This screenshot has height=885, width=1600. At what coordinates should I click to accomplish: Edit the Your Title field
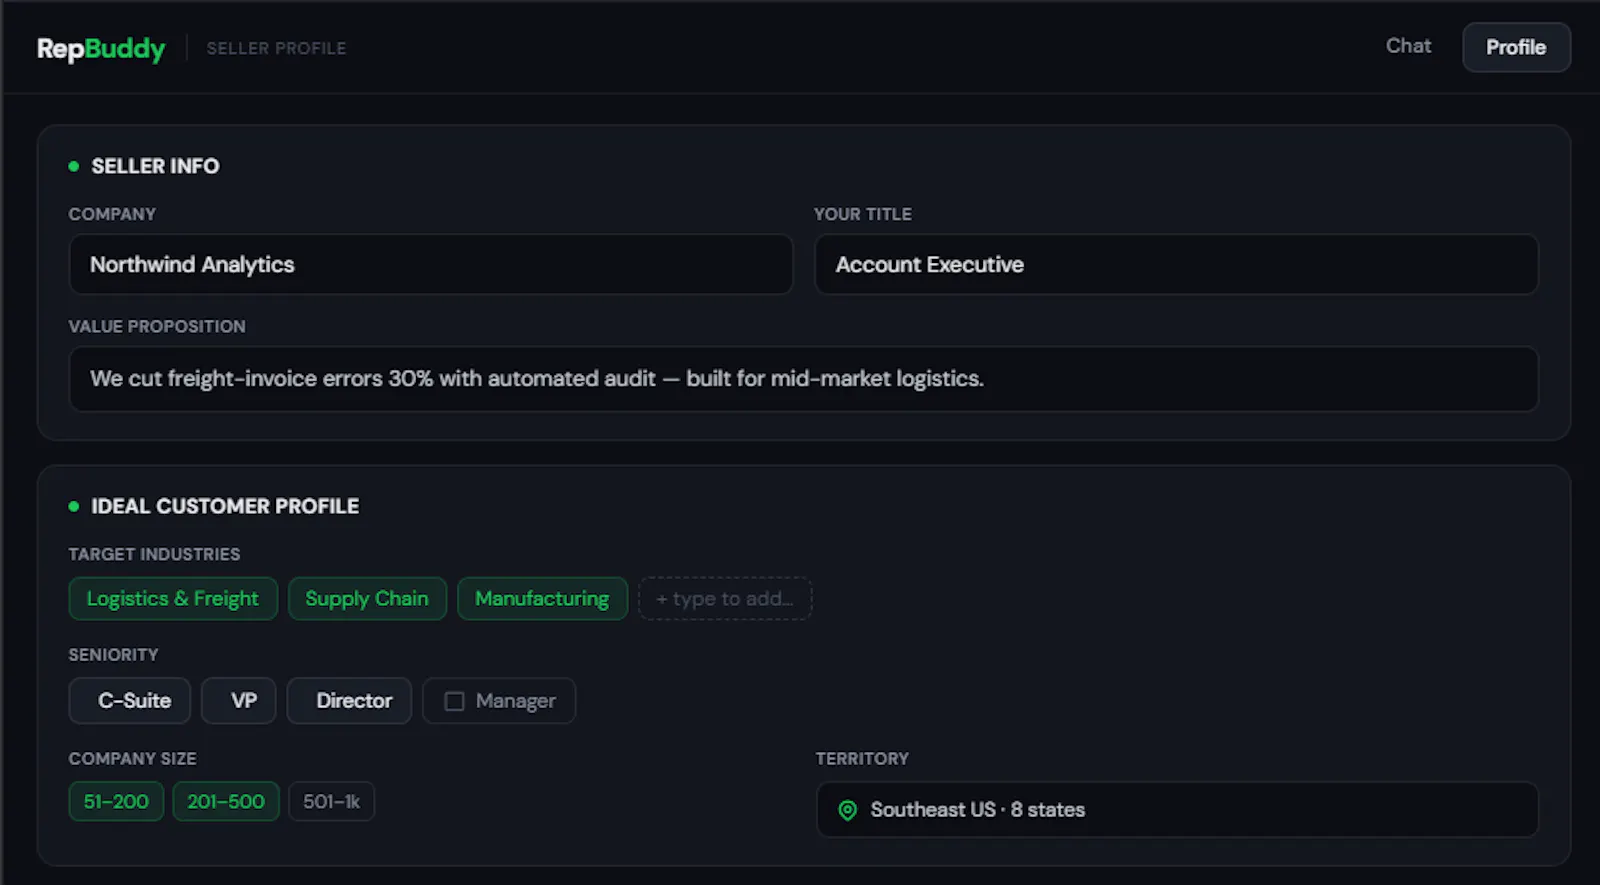click(x=1176, y=264)
